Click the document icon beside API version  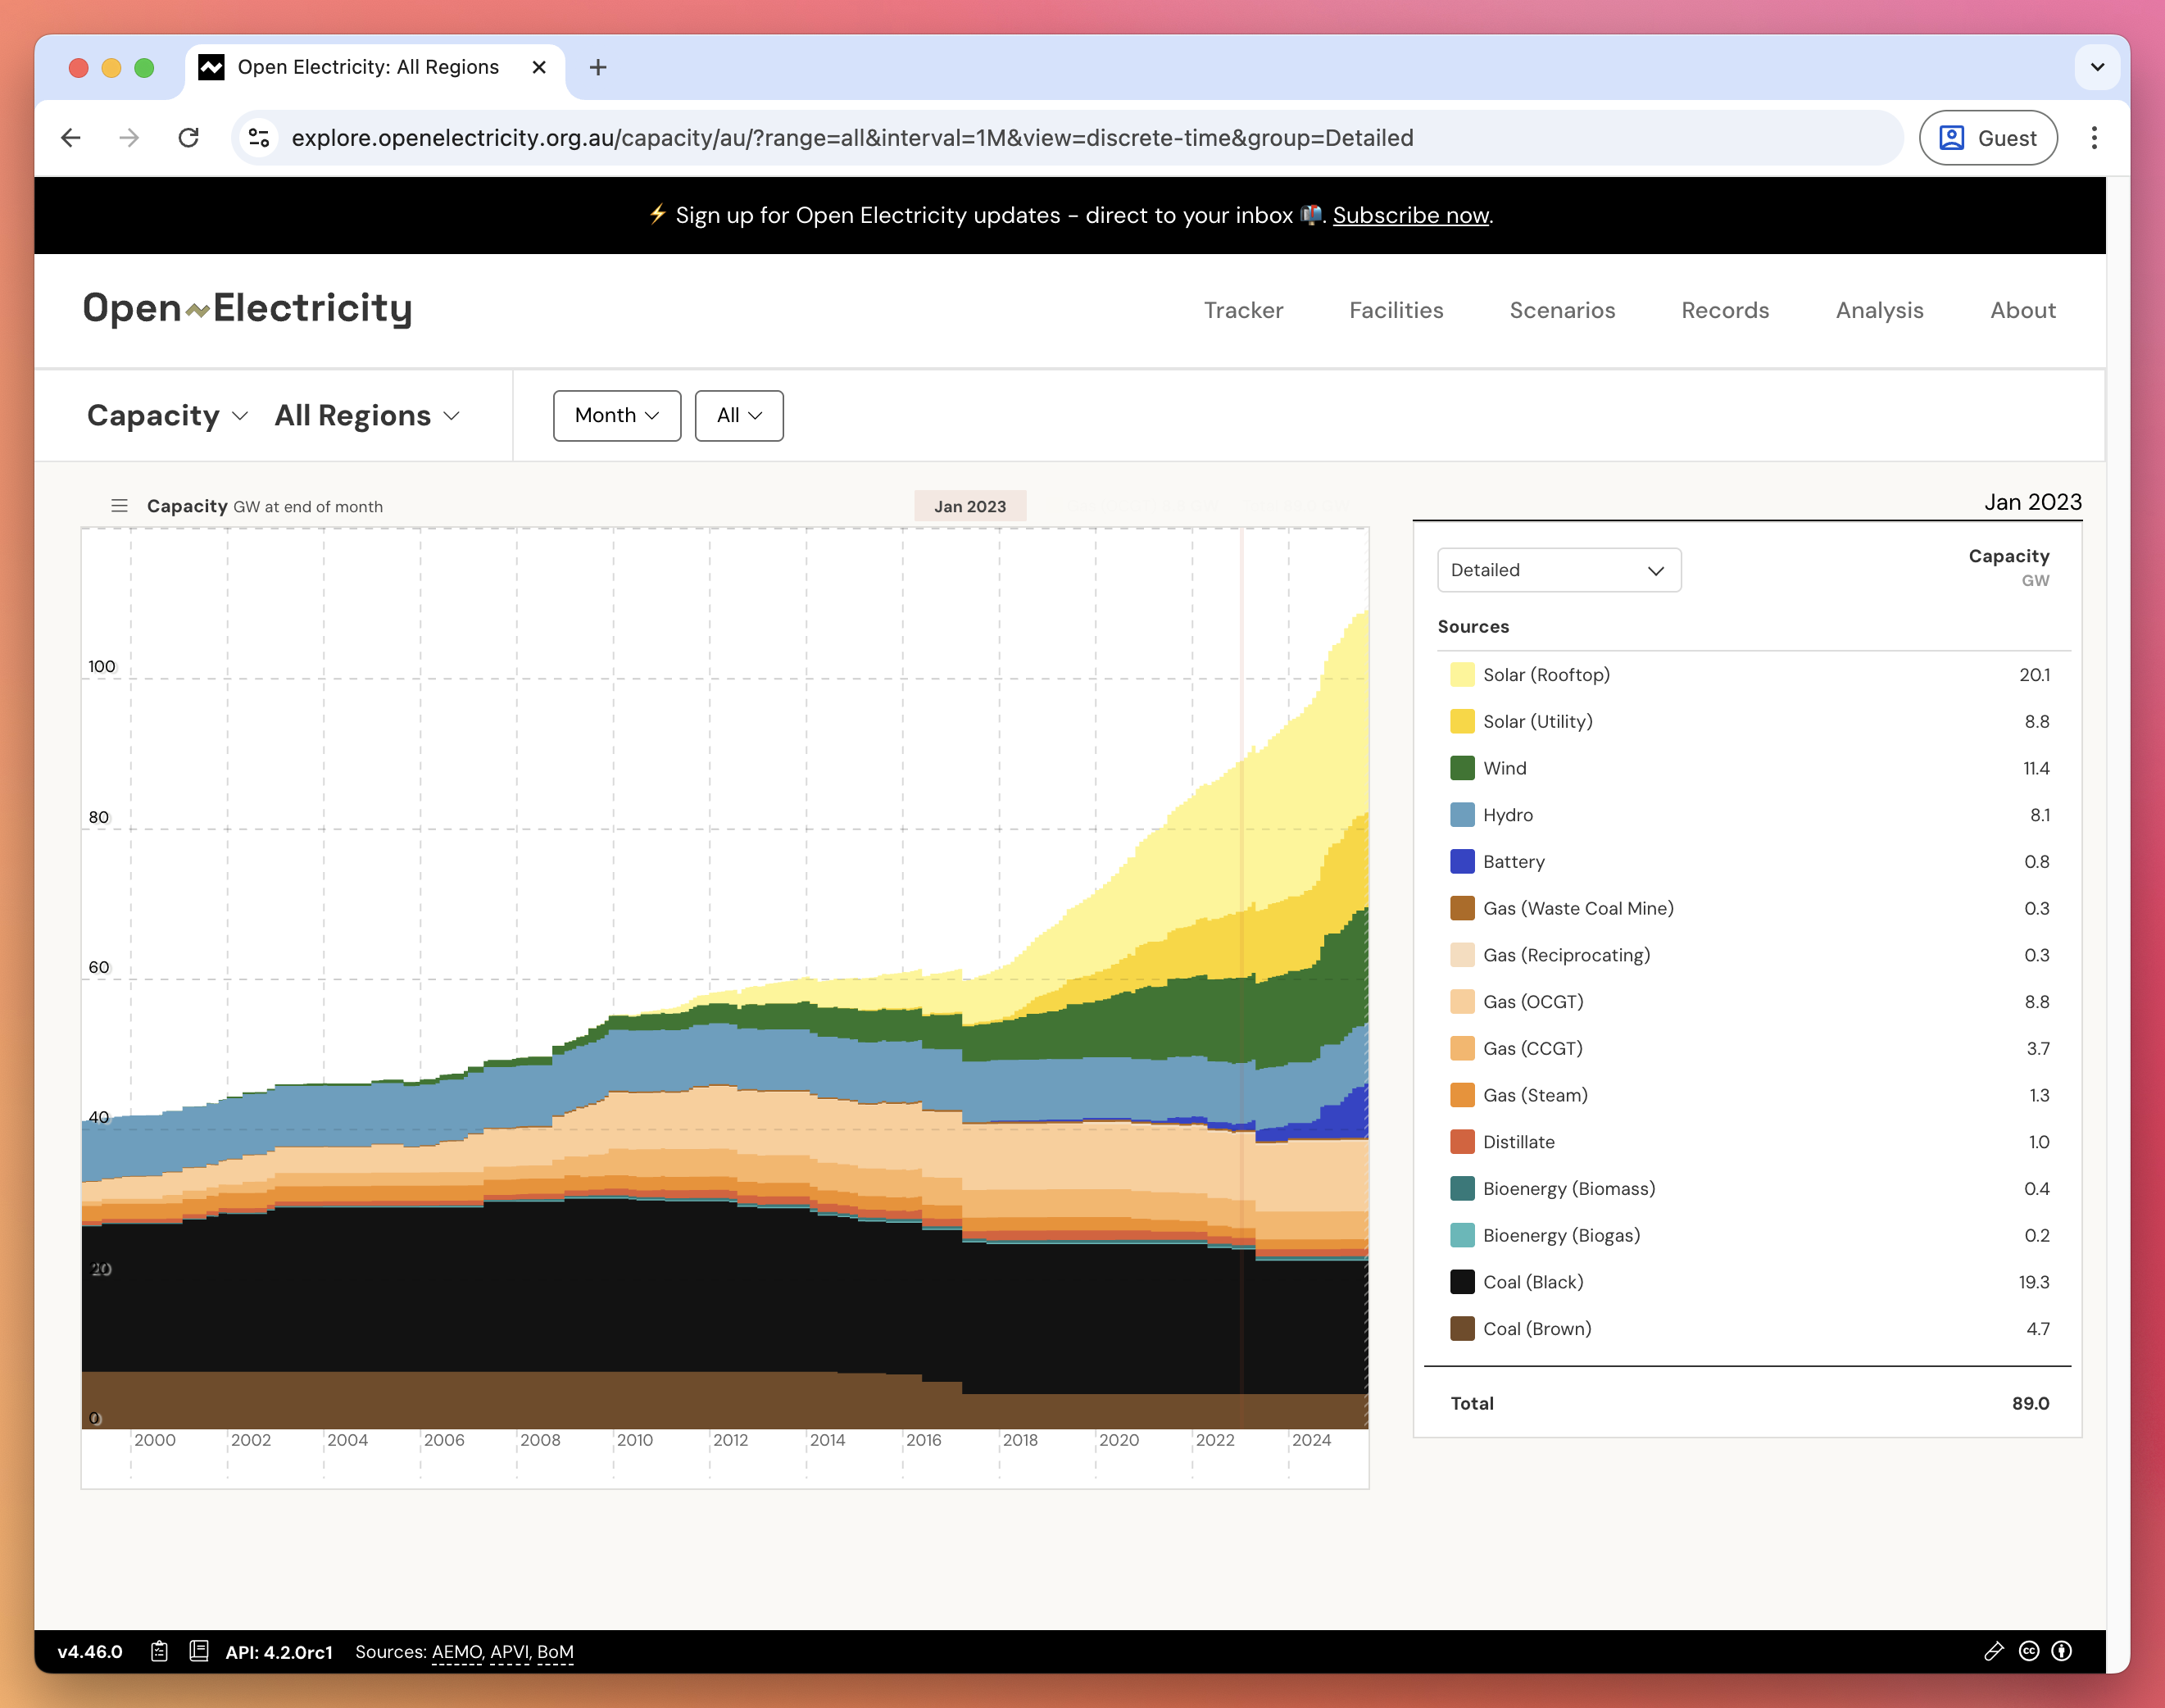(198, 1651)
